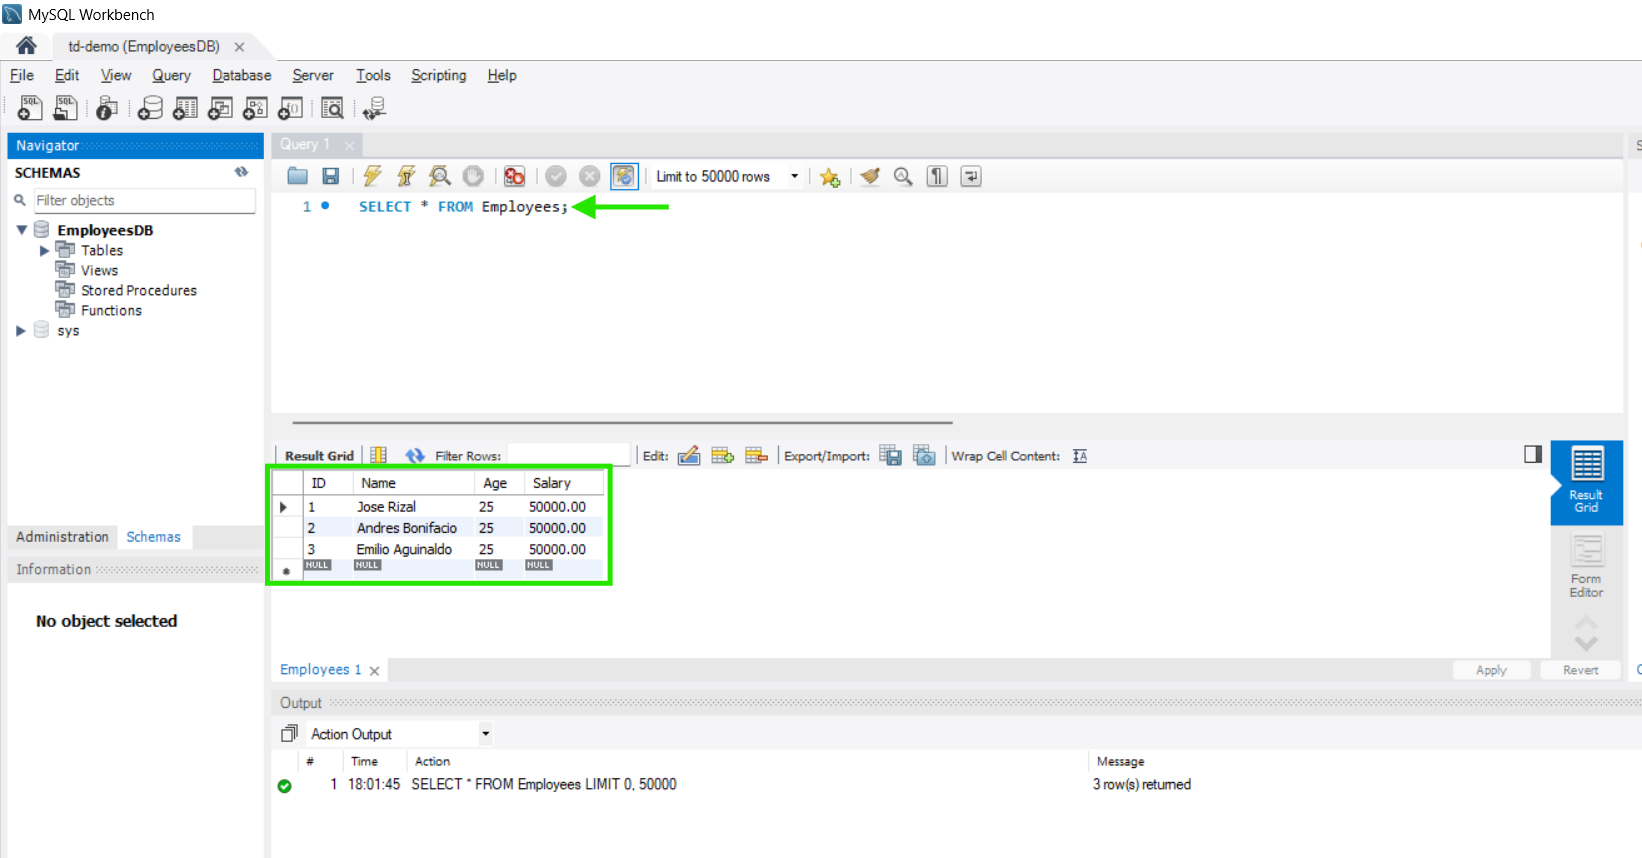This screenshot has width=1642, height=858.
Task: Open the Action Output dropdown
Action: (x=485, y=734)
